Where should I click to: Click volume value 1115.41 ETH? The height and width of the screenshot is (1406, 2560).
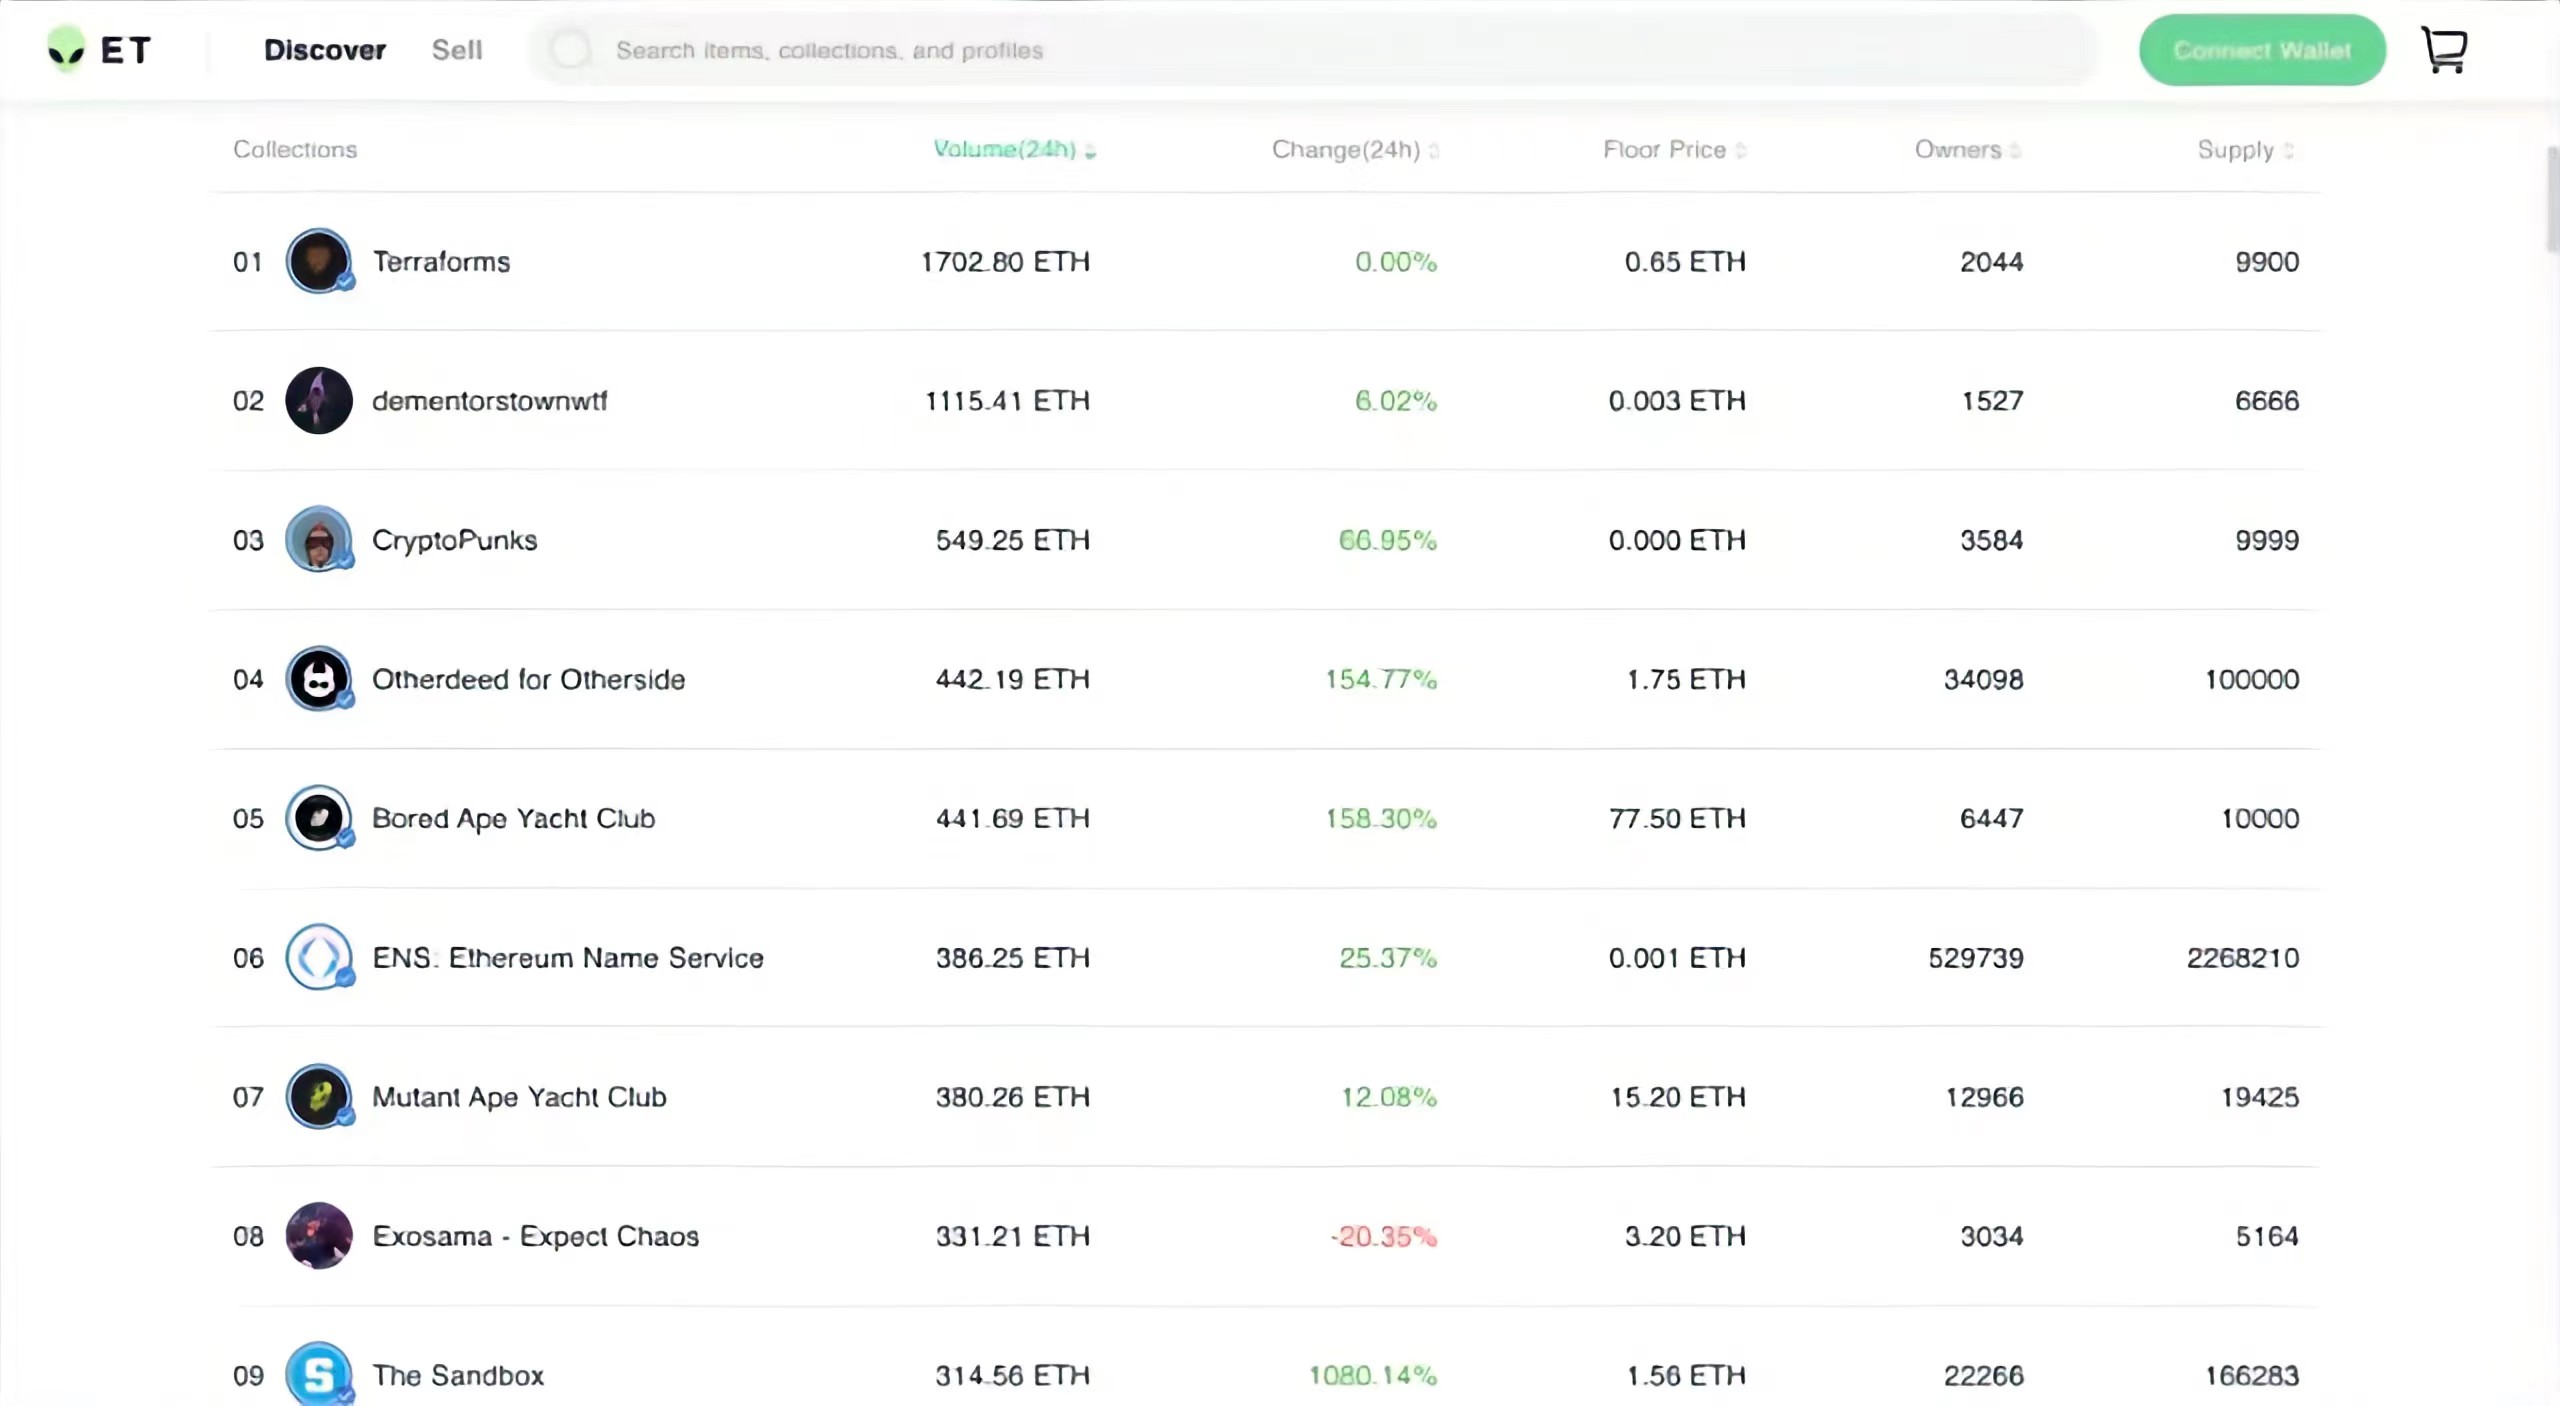[1007, 401]
